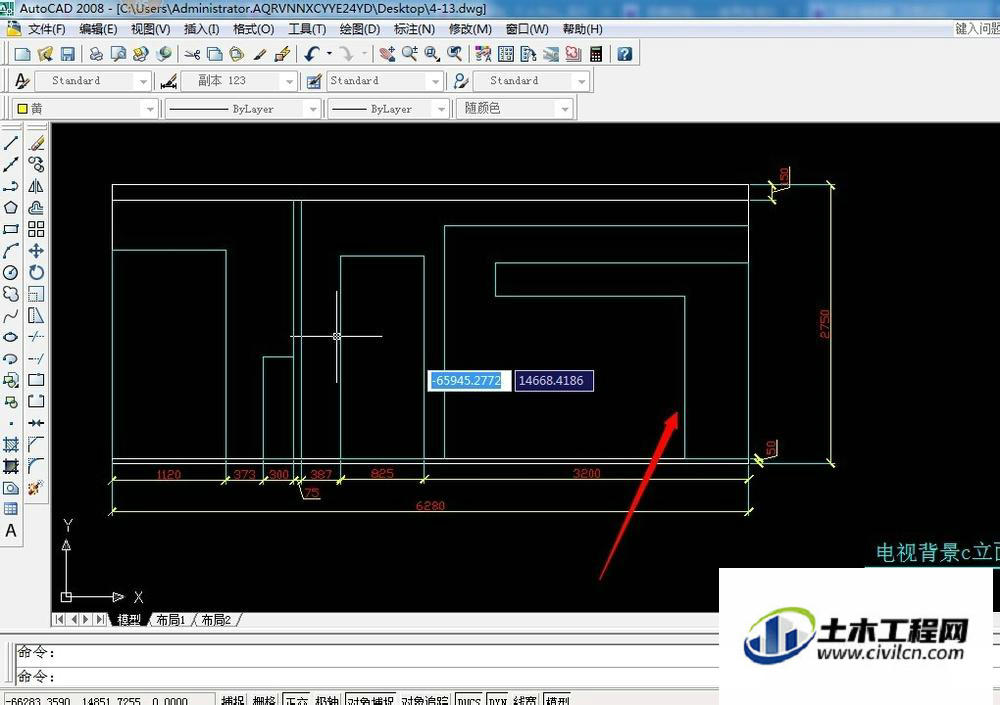Toggle DYN dynamic input in status bar
The image size is (1000, 705).
click(x=497, y=701)
